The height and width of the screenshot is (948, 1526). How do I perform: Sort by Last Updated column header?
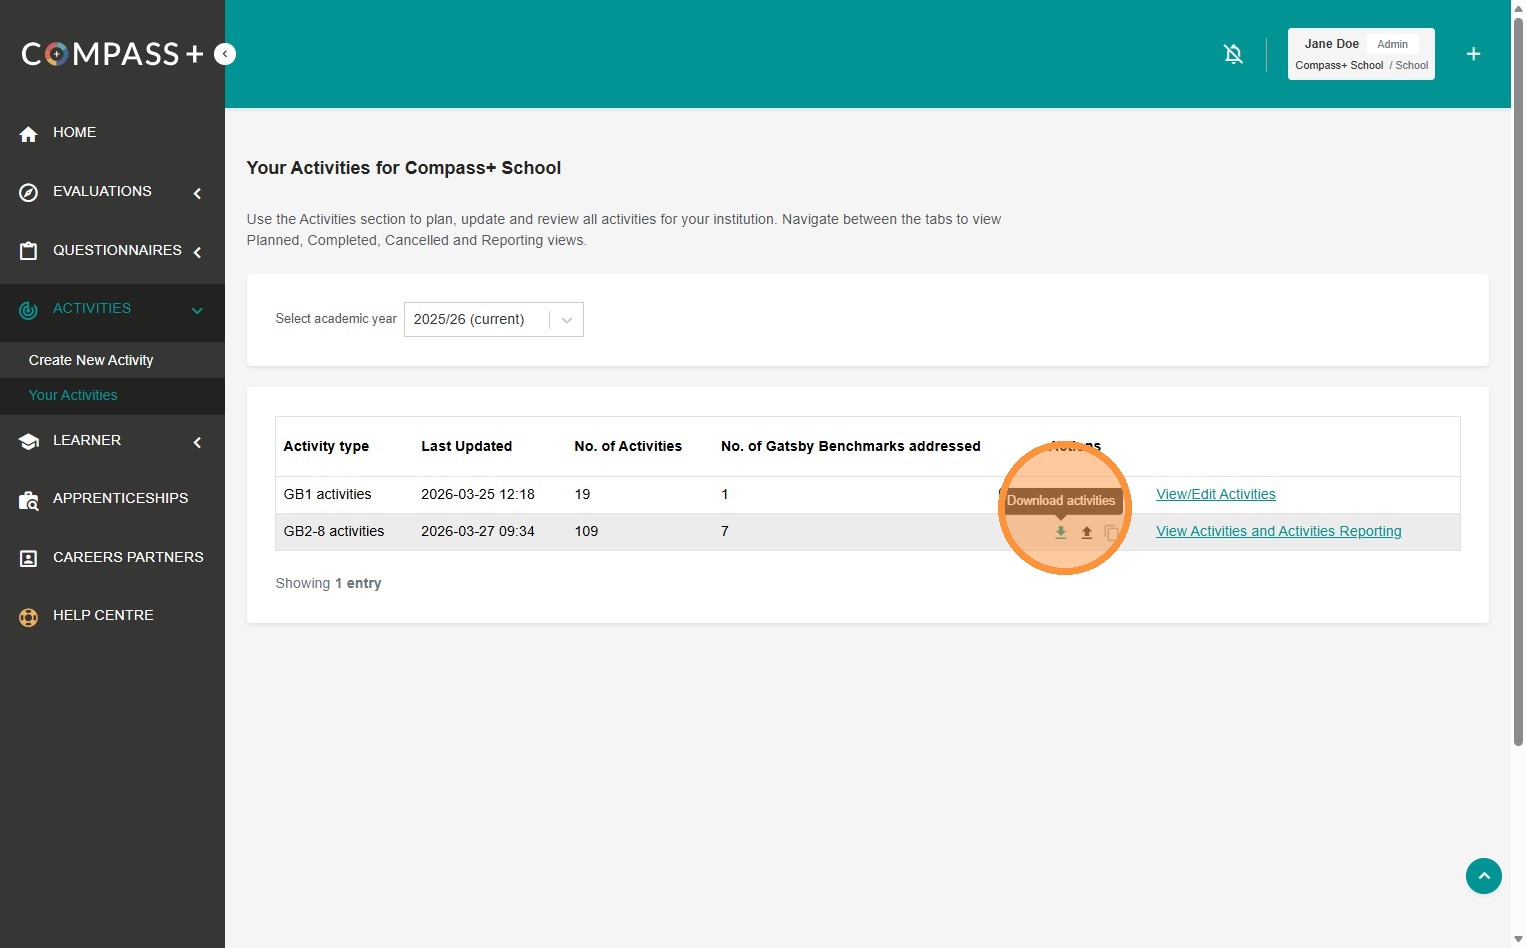pos(466,446)
